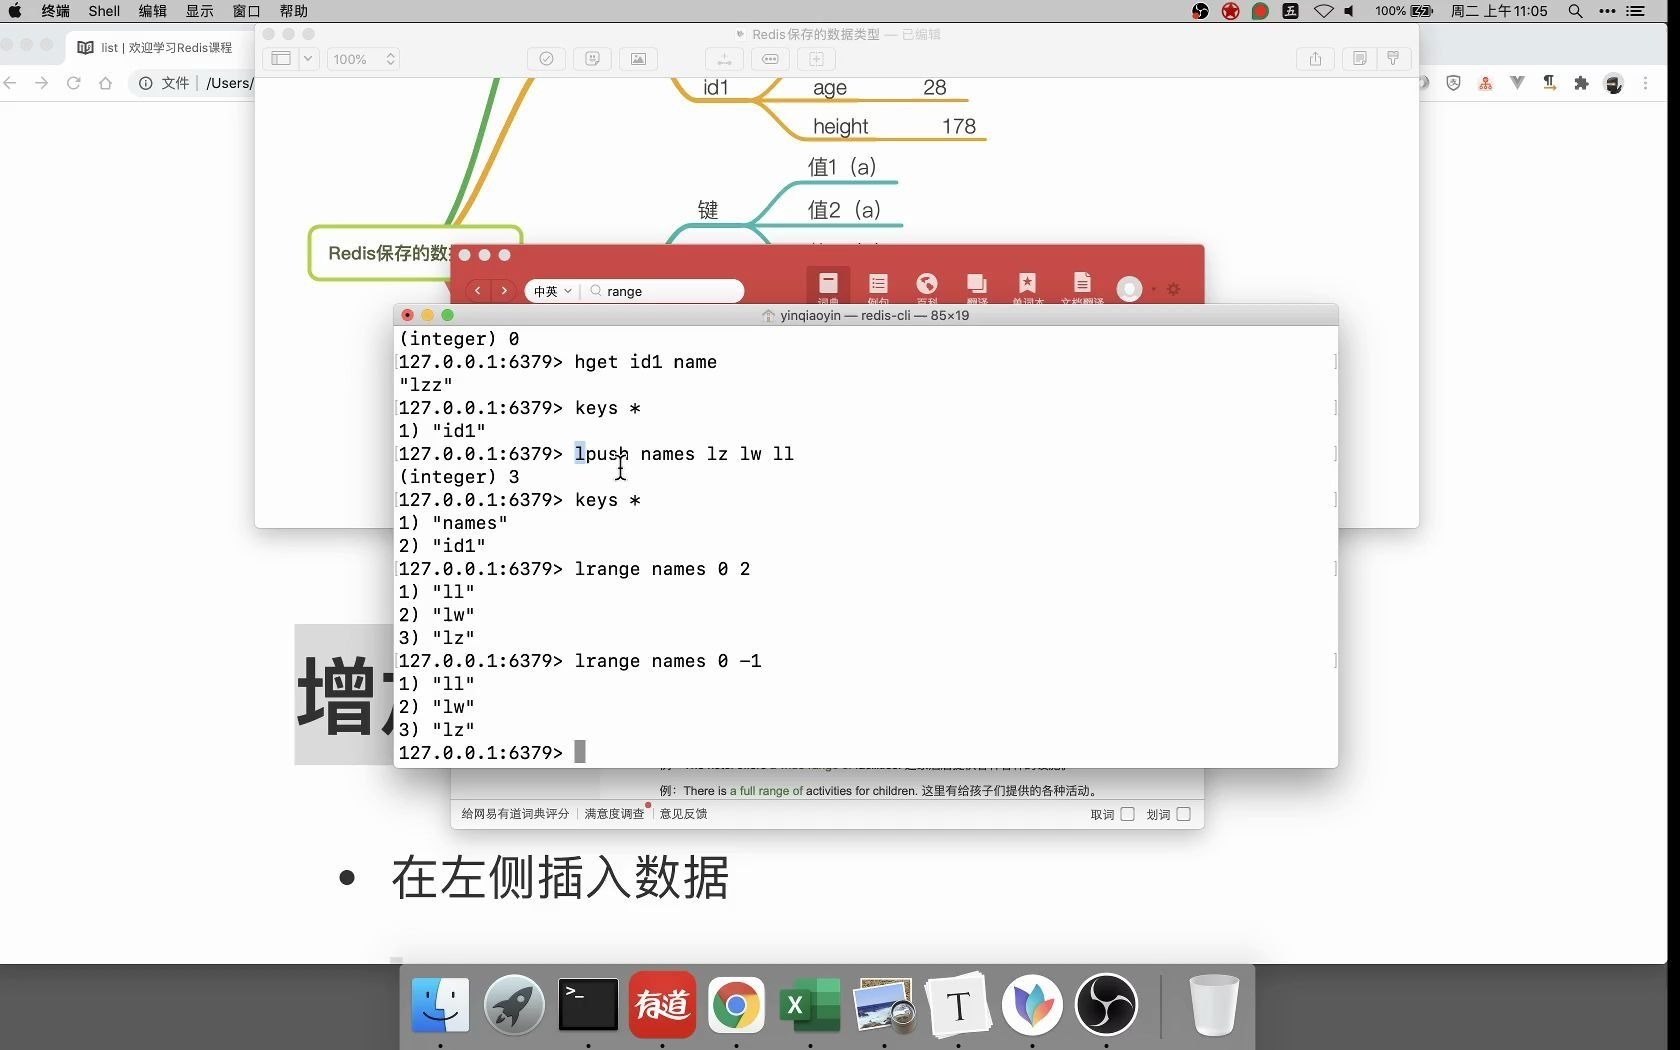Image resolution: width=1680 pixels, height=1050 pixels.
Task: Toggle the sidebar panel in the mind map toolbar
Action: click(280, 58)
